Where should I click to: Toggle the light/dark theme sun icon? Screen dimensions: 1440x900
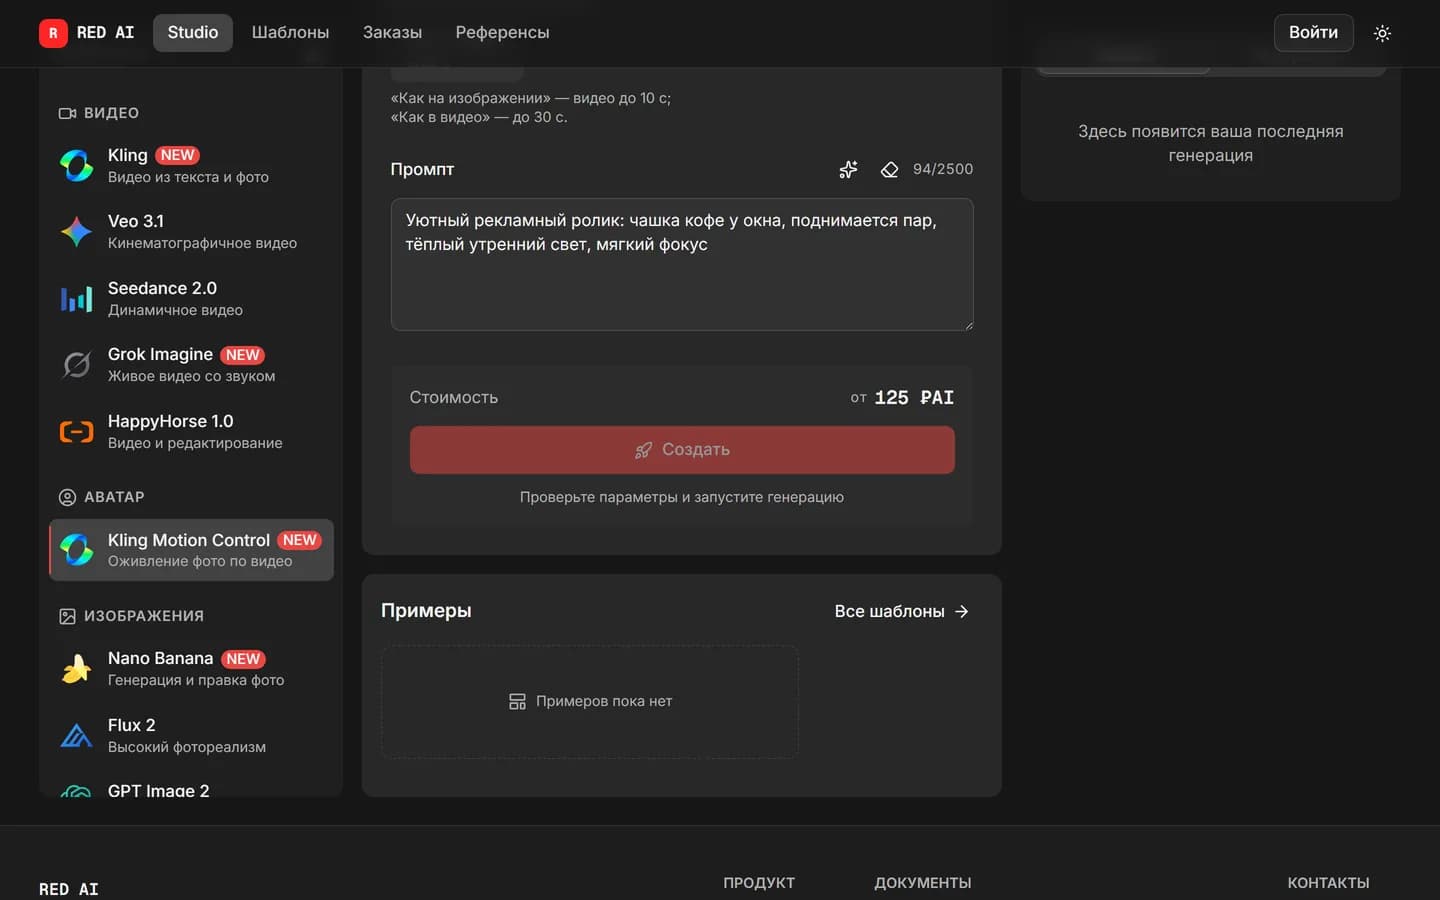(1382, 33)
